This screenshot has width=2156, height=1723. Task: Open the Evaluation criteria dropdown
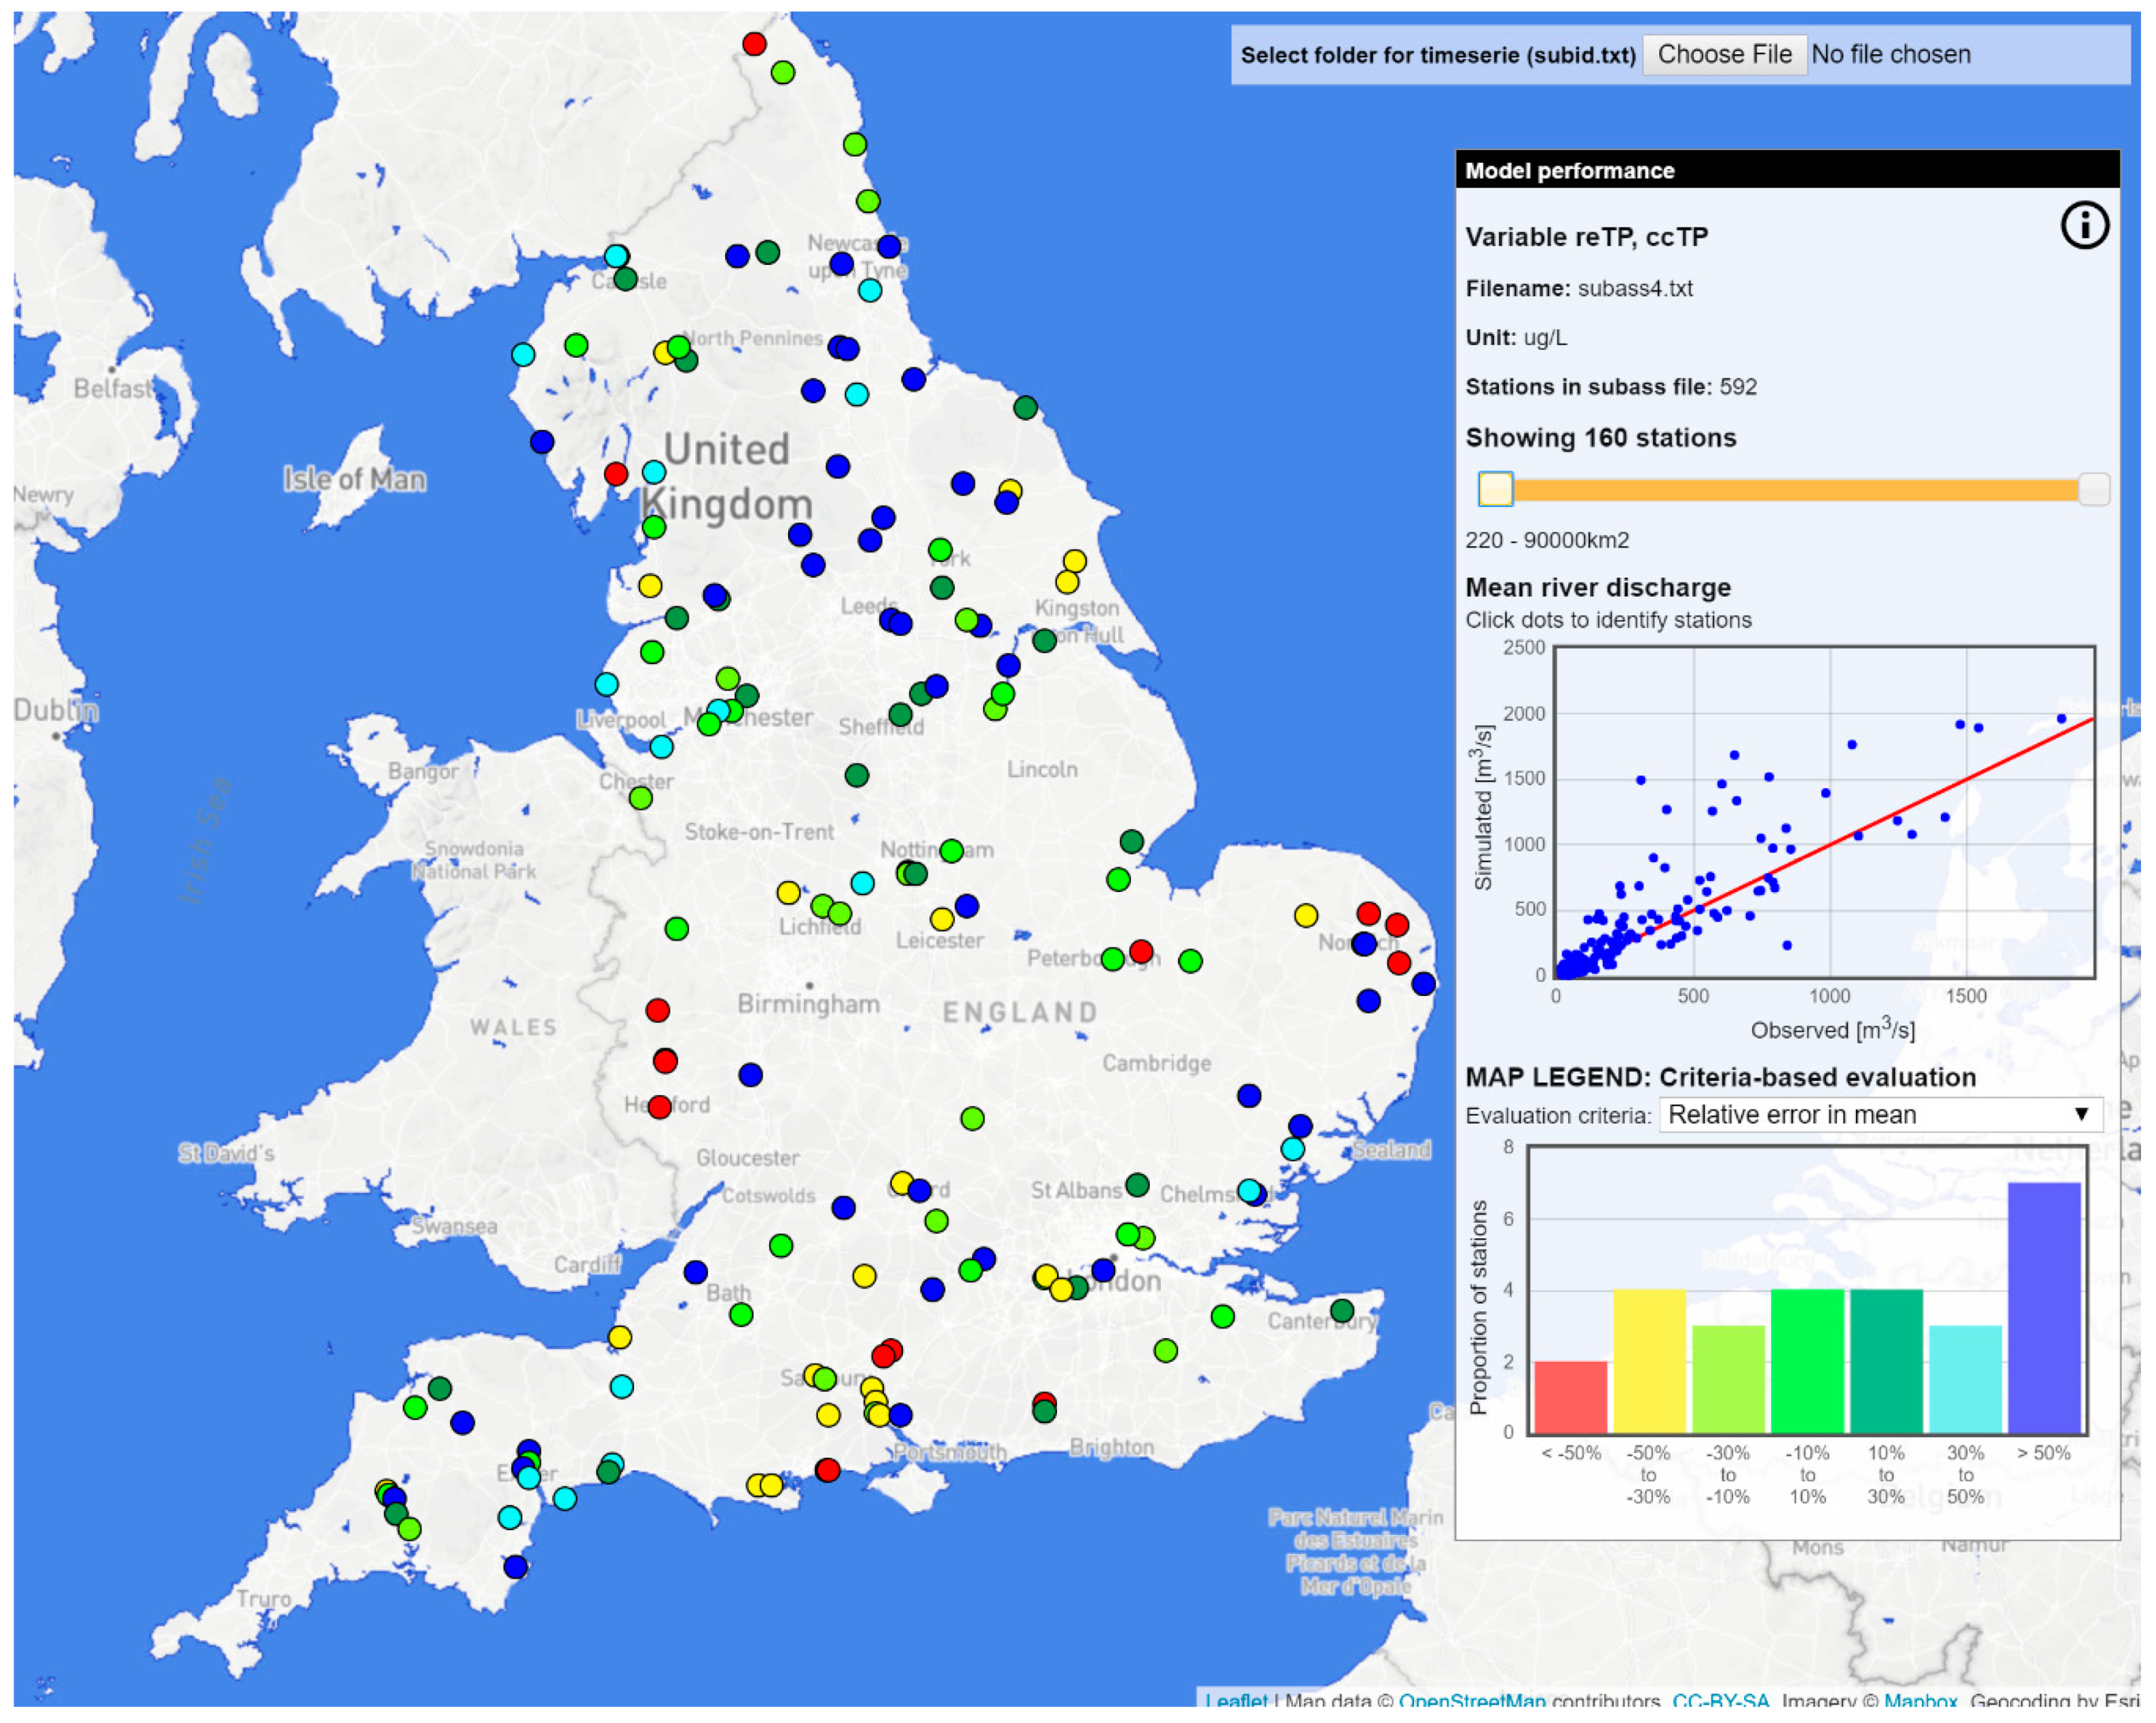point(1880,1114)
